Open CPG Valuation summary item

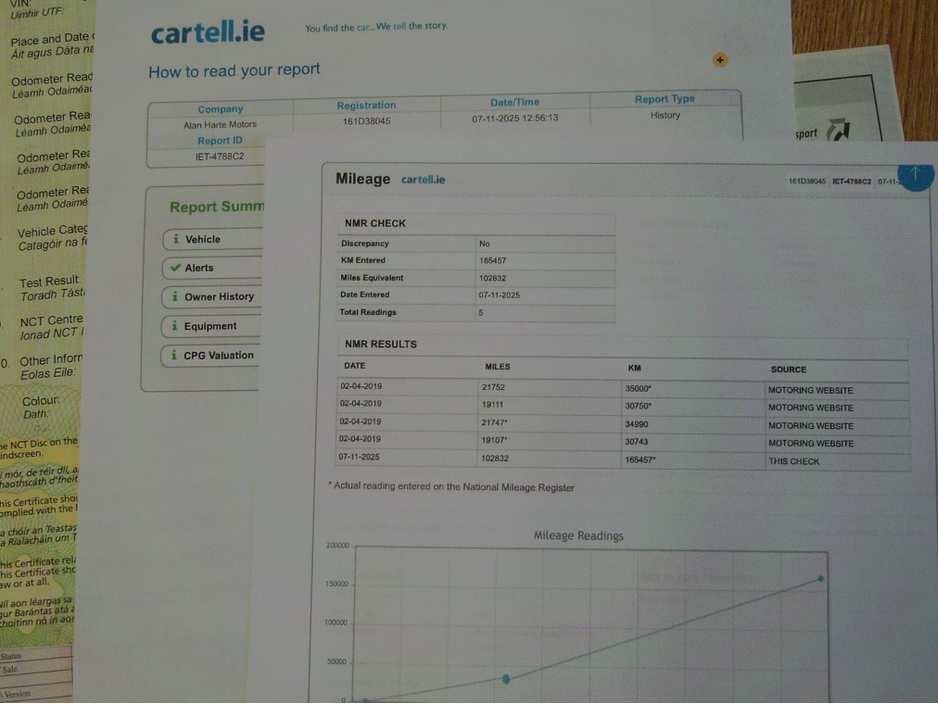218,355
